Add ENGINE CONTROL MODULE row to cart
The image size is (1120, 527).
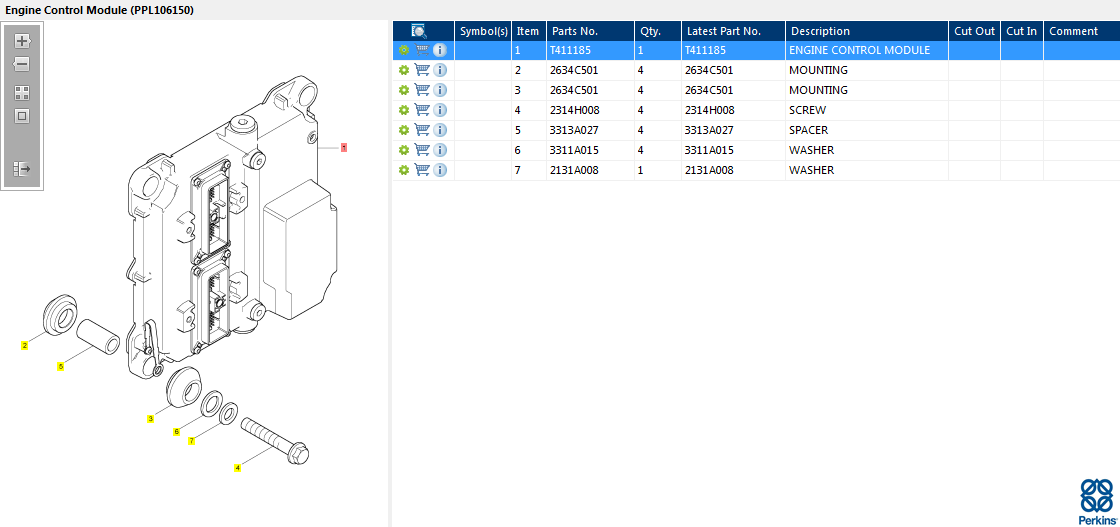click(422, 50)
